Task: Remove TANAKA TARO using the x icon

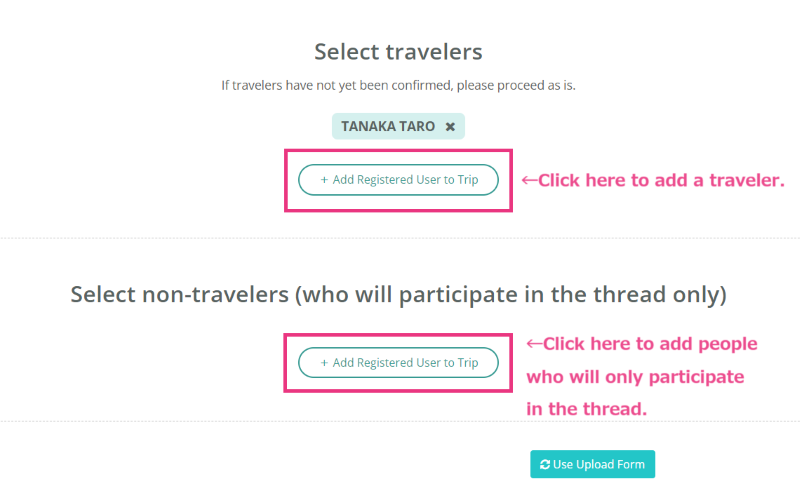Action: click(x=450, y=127)
